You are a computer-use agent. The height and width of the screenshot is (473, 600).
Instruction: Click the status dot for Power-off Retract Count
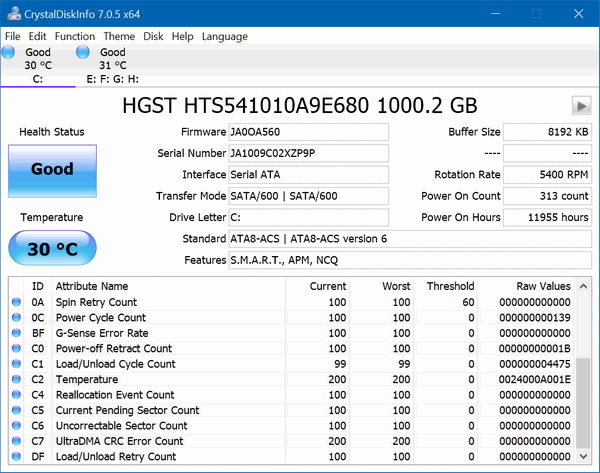16,348
